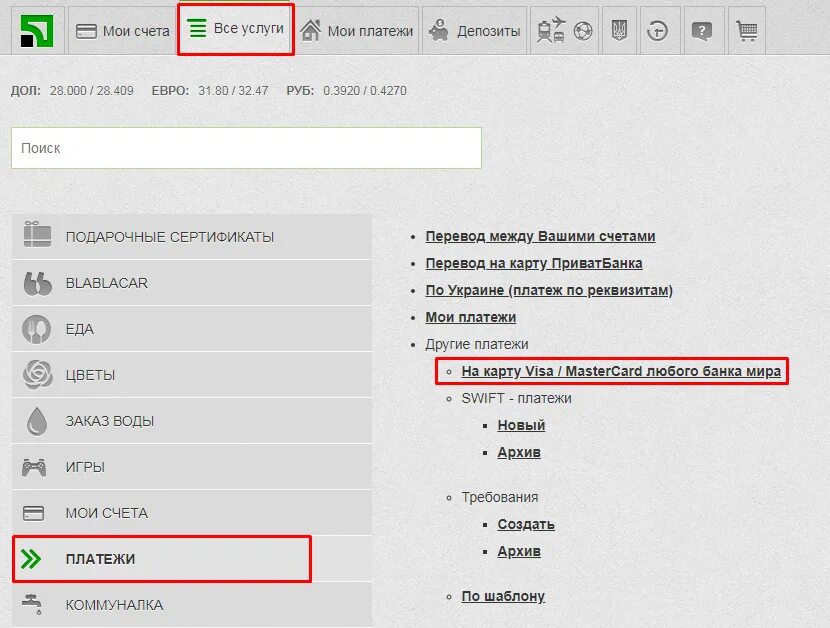Click the train and plane tickets icon
This screenshot has width=830, height=628.
[x=551, y=30]
